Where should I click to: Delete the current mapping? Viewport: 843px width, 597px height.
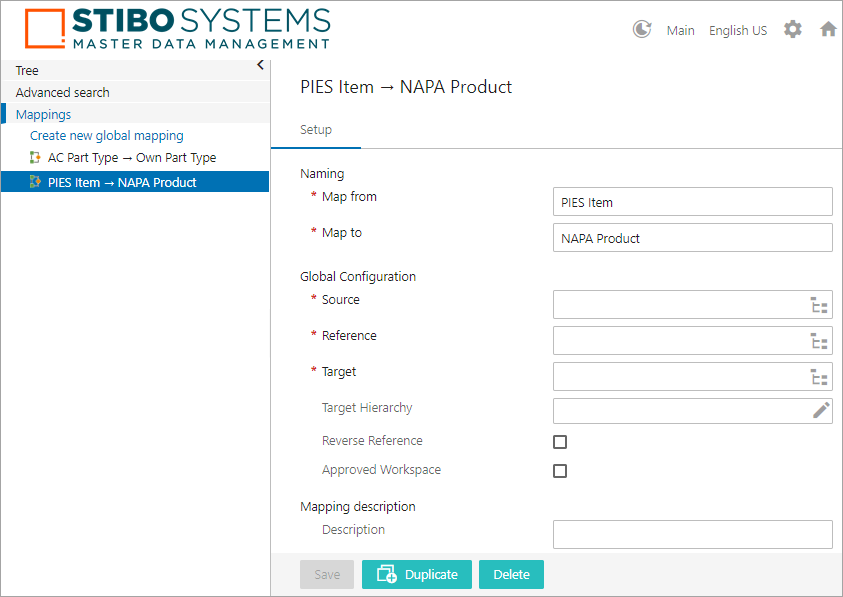coord(511,574)
